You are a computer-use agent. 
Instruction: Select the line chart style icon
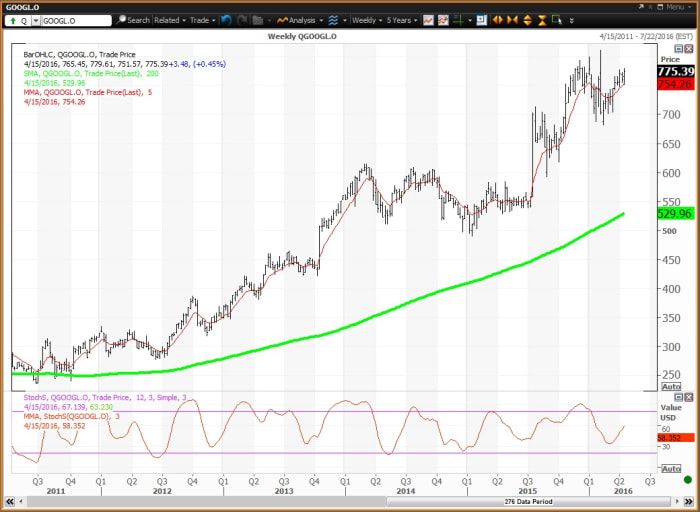tap(428, 20)
